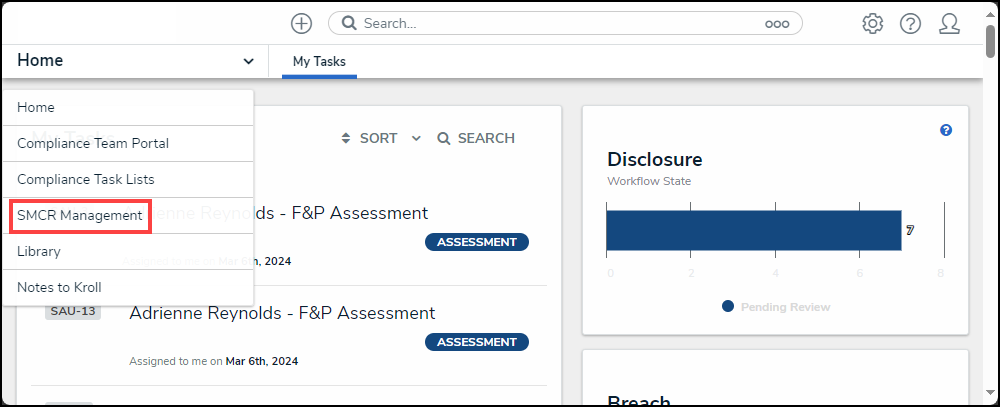Open the help question mark icon
The height and width of the screenshot is (407, 1000).
coord(910,23)
